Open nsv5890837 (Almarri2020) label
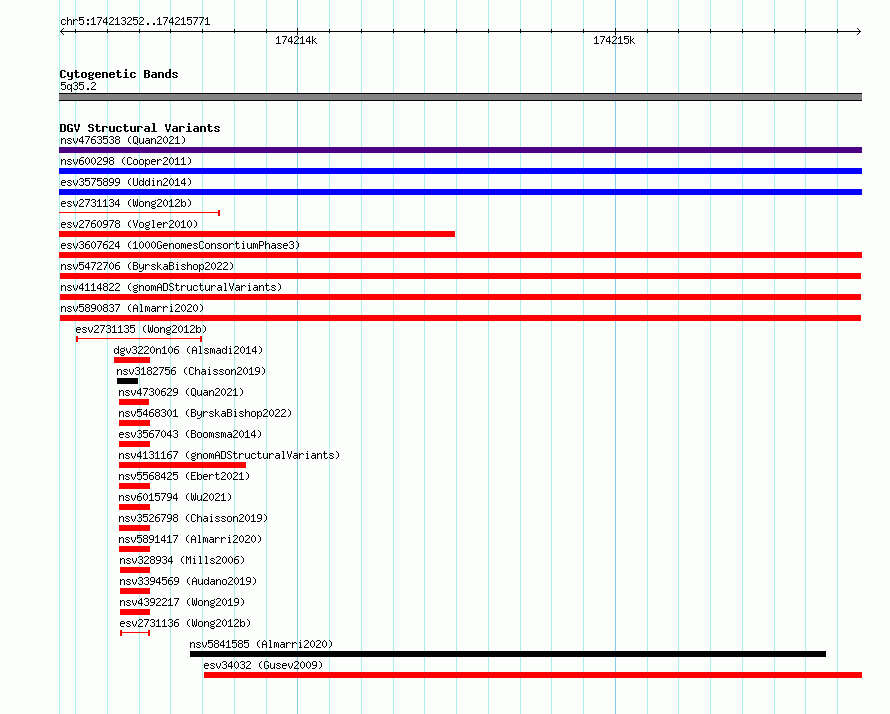 [132, 308]
